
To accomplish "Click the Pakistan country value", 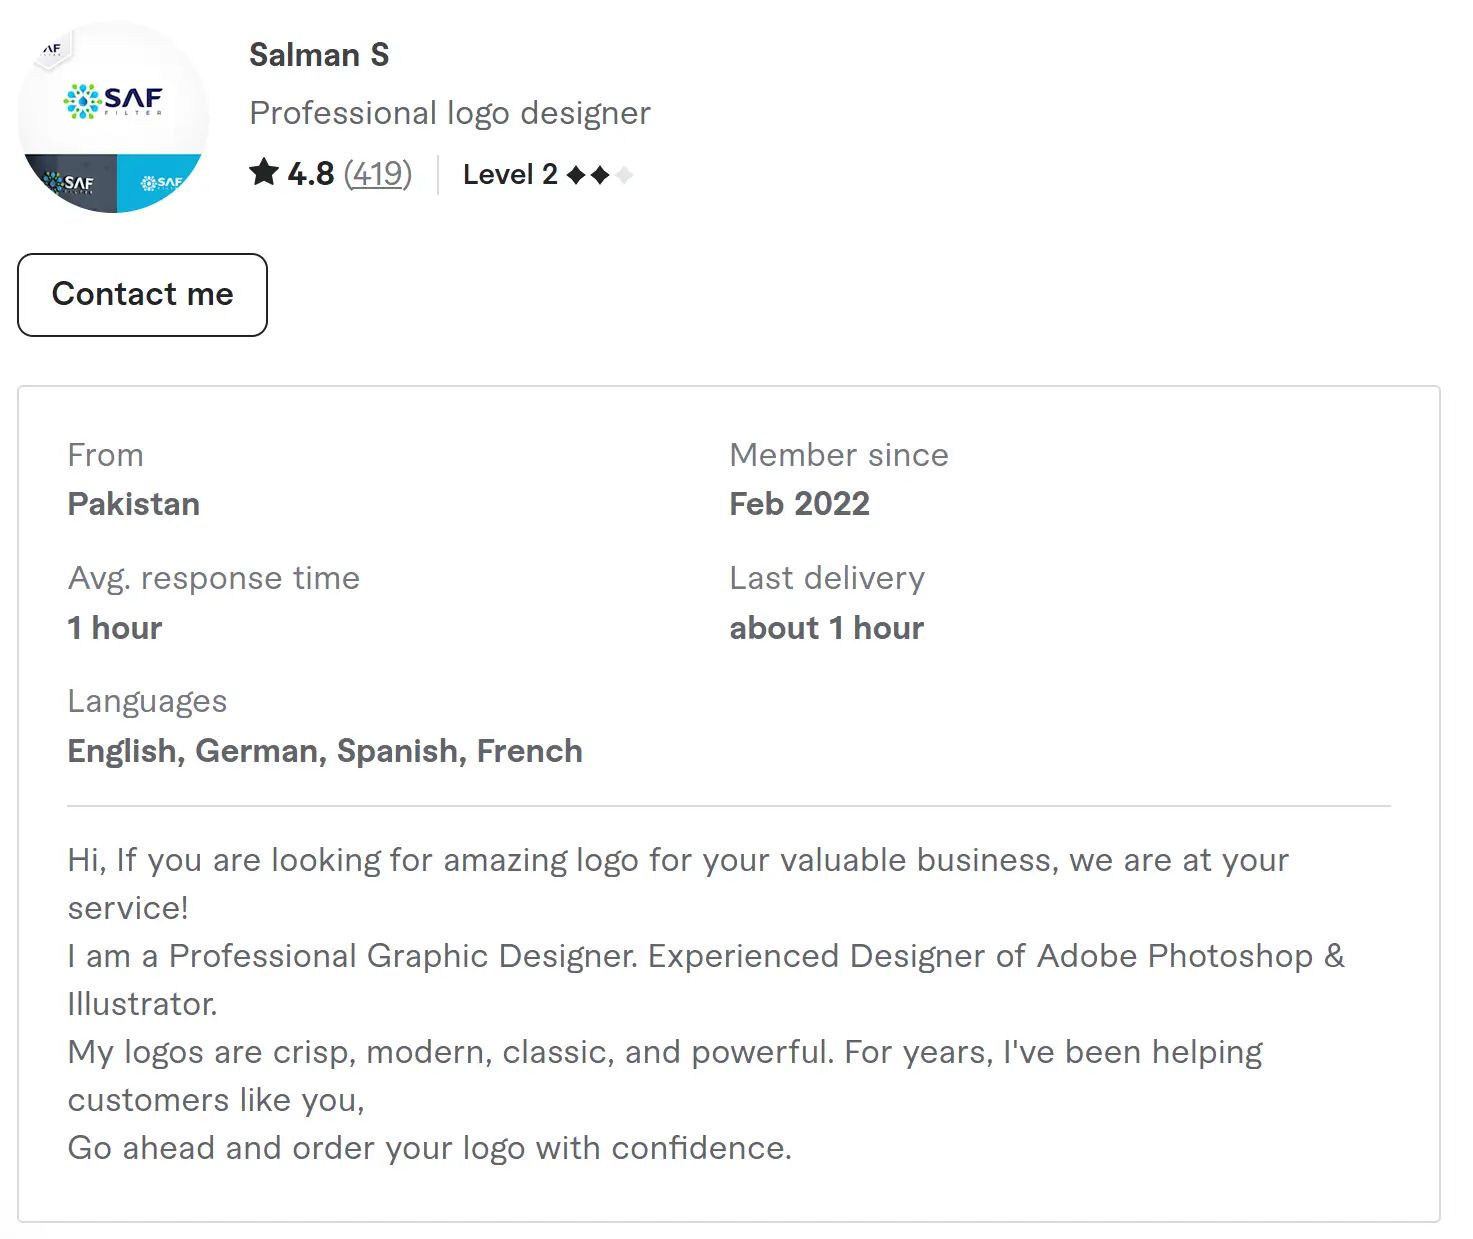I will click(134, 504).
